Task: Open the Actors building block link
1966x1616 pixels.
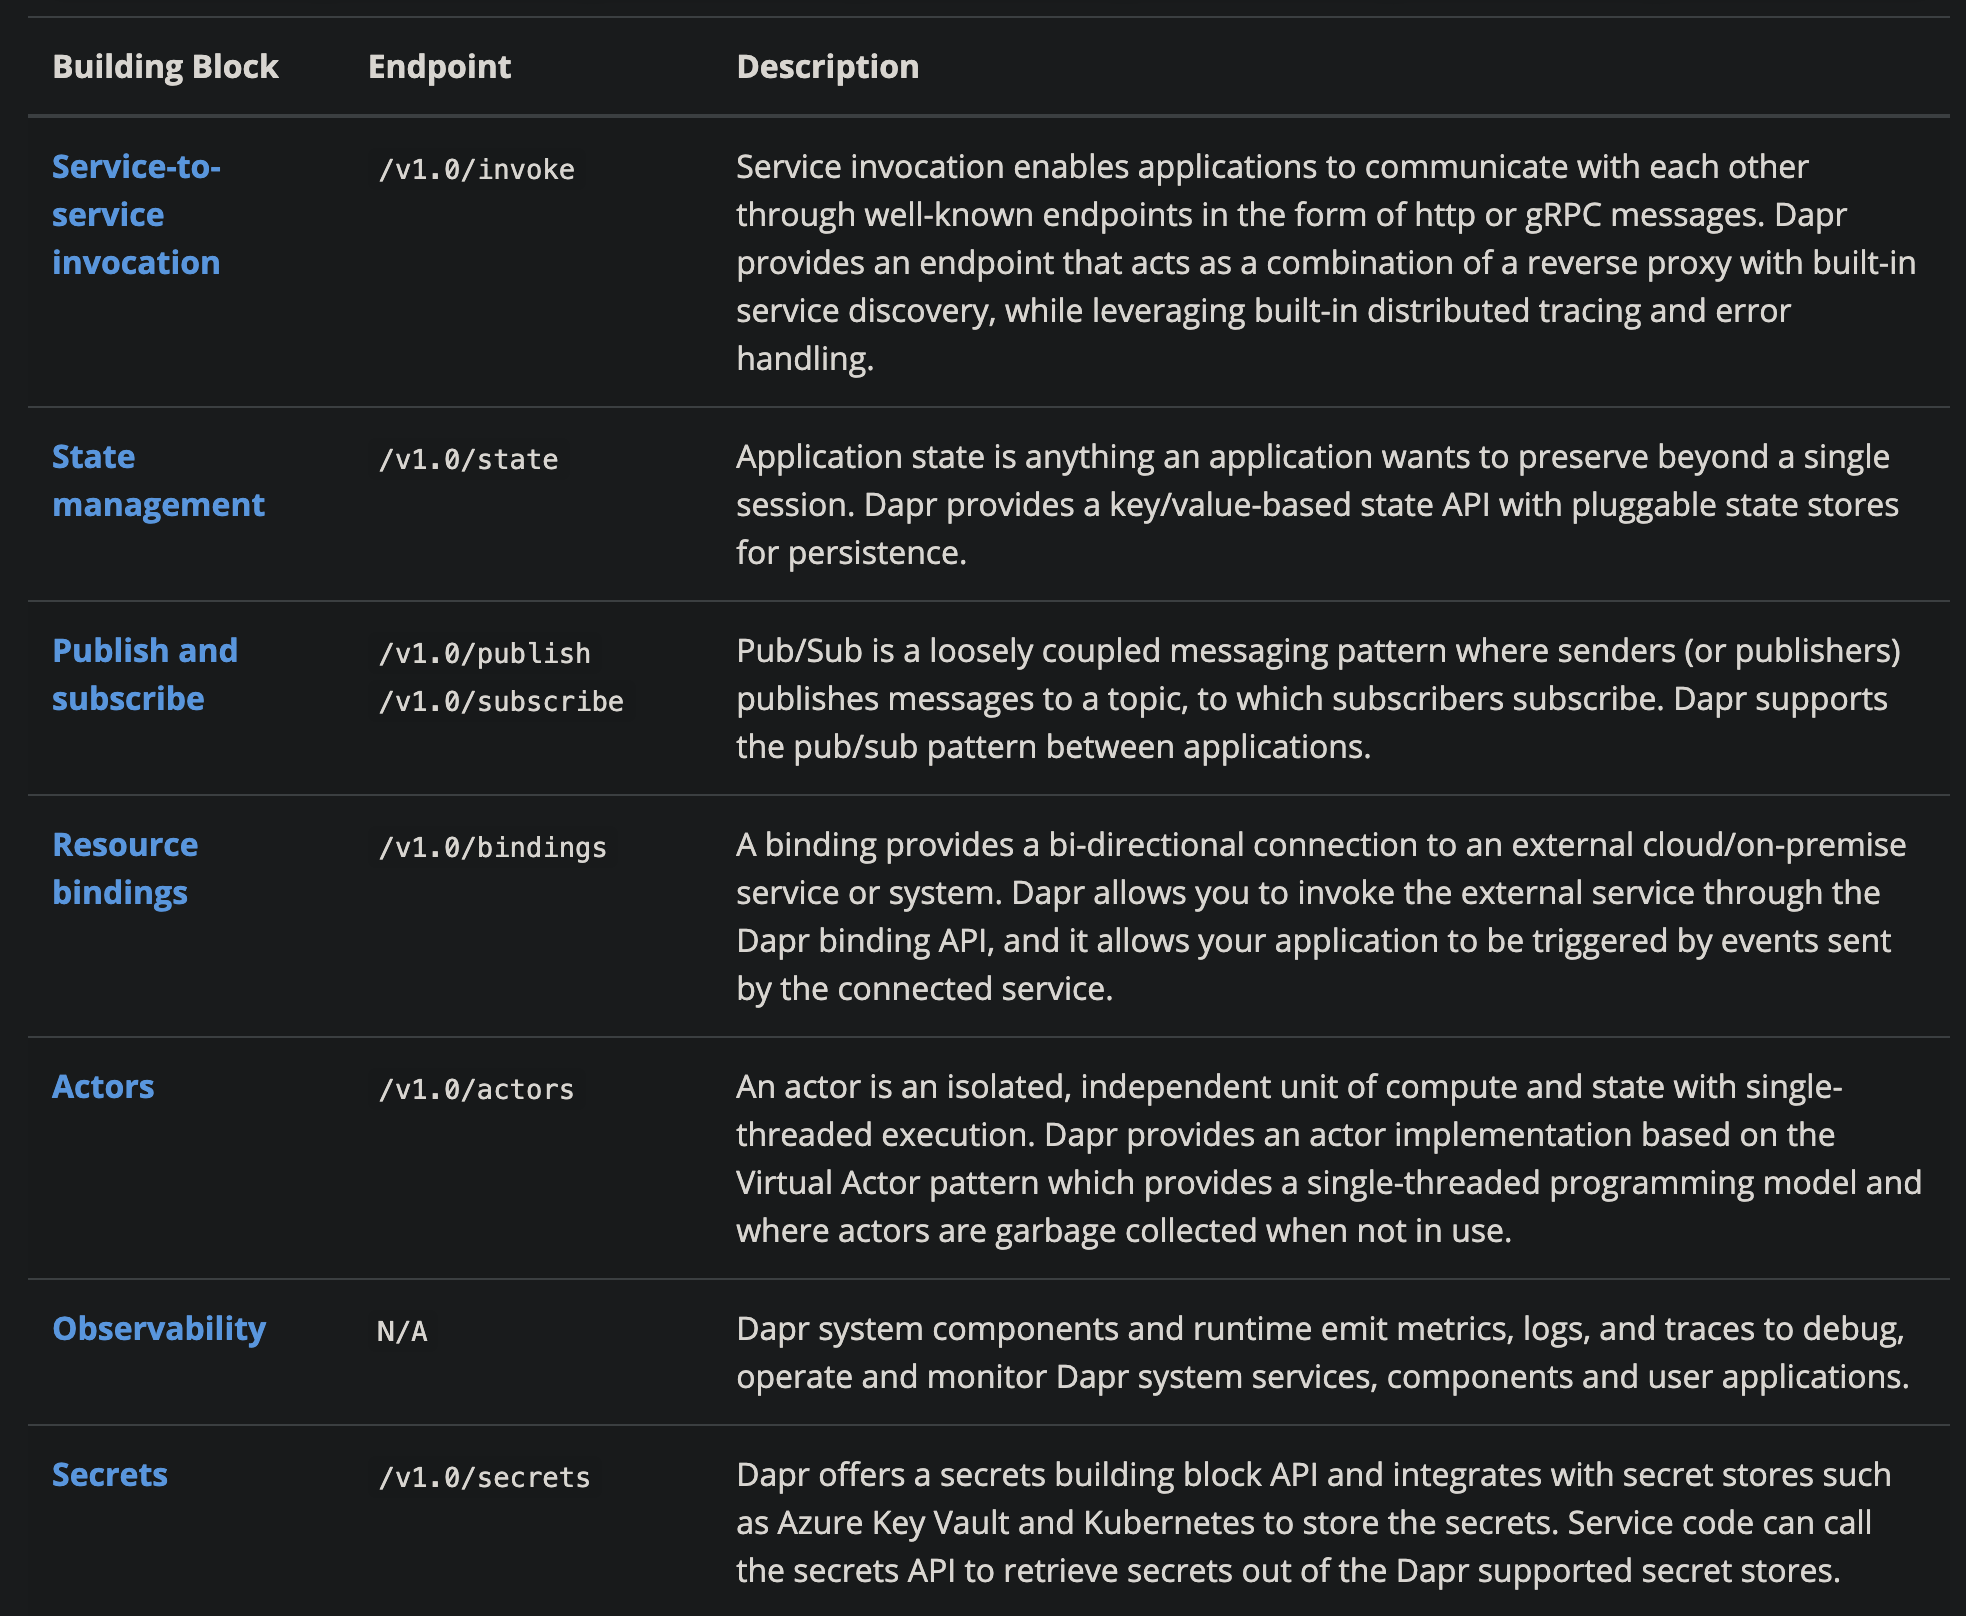Action: pyautogui.click(x=103, y=1086)
